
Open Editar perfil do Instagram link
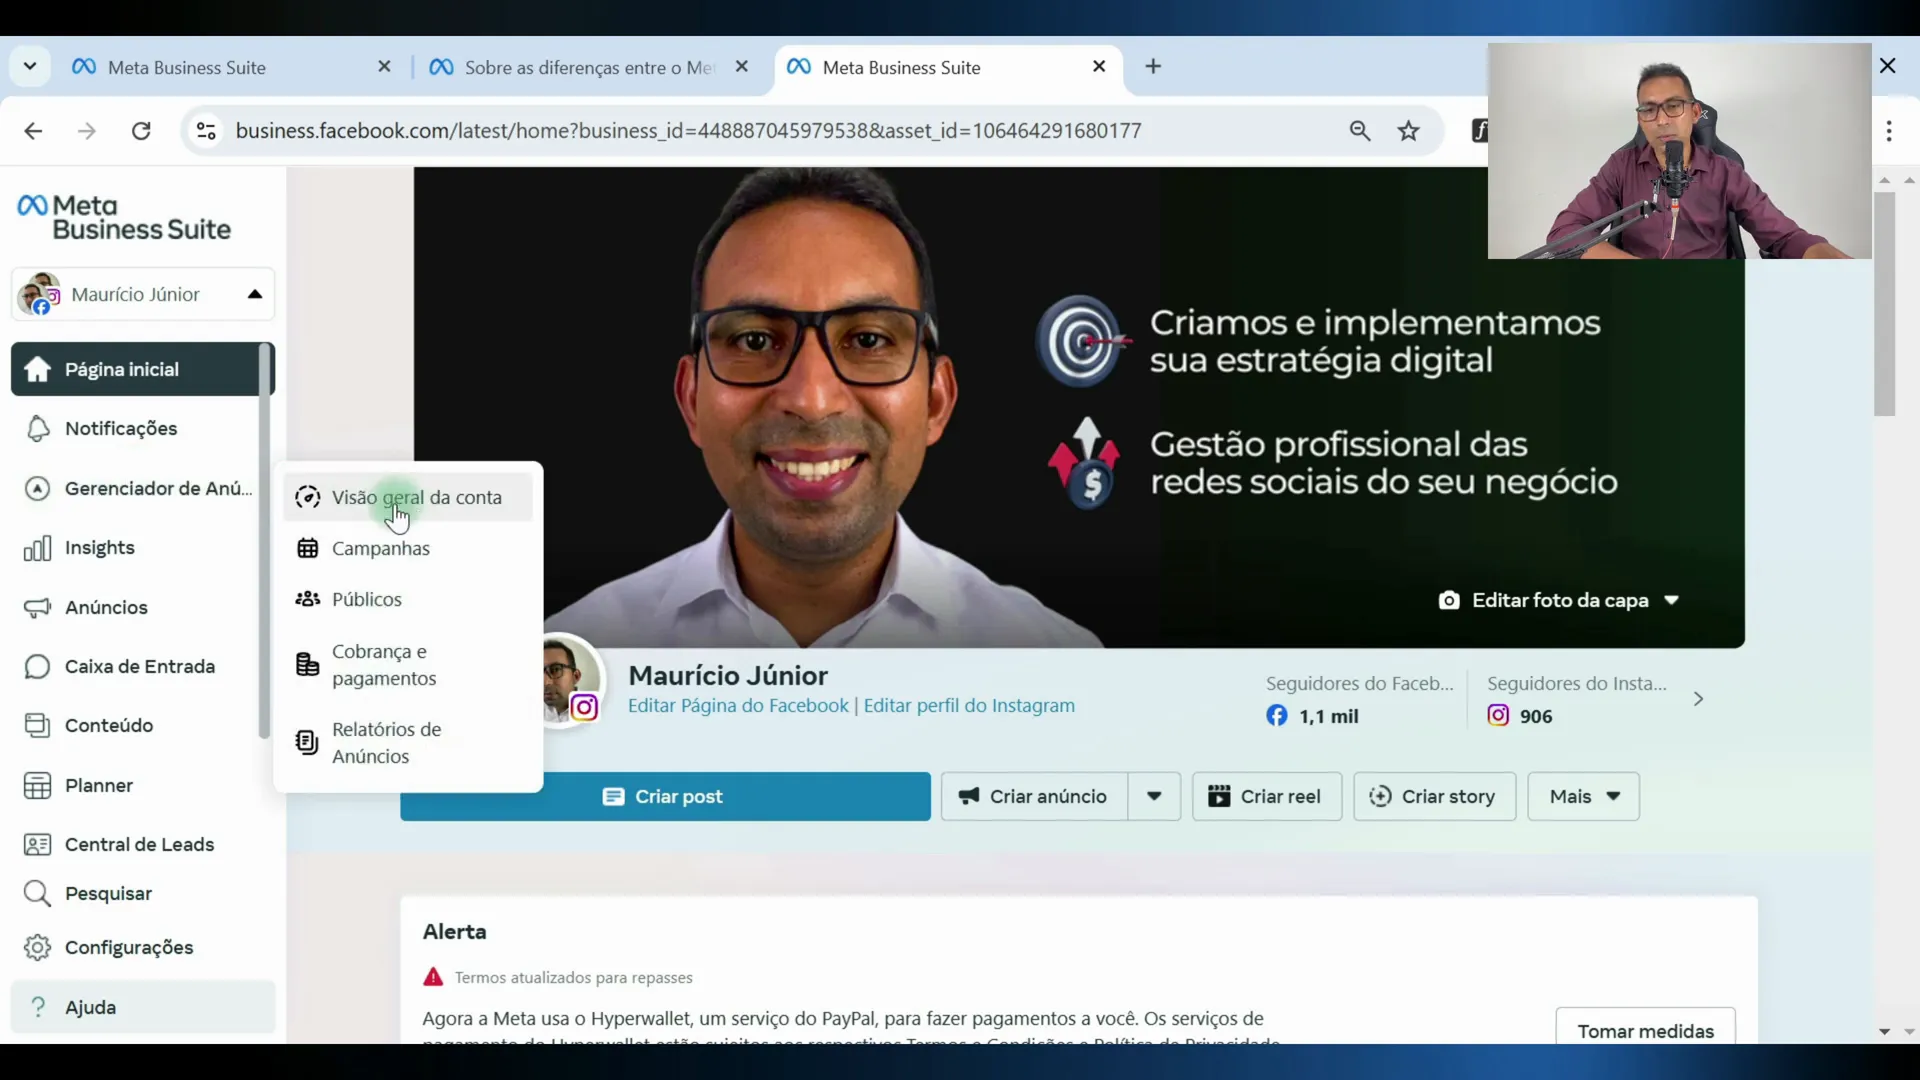coord(969,706)
